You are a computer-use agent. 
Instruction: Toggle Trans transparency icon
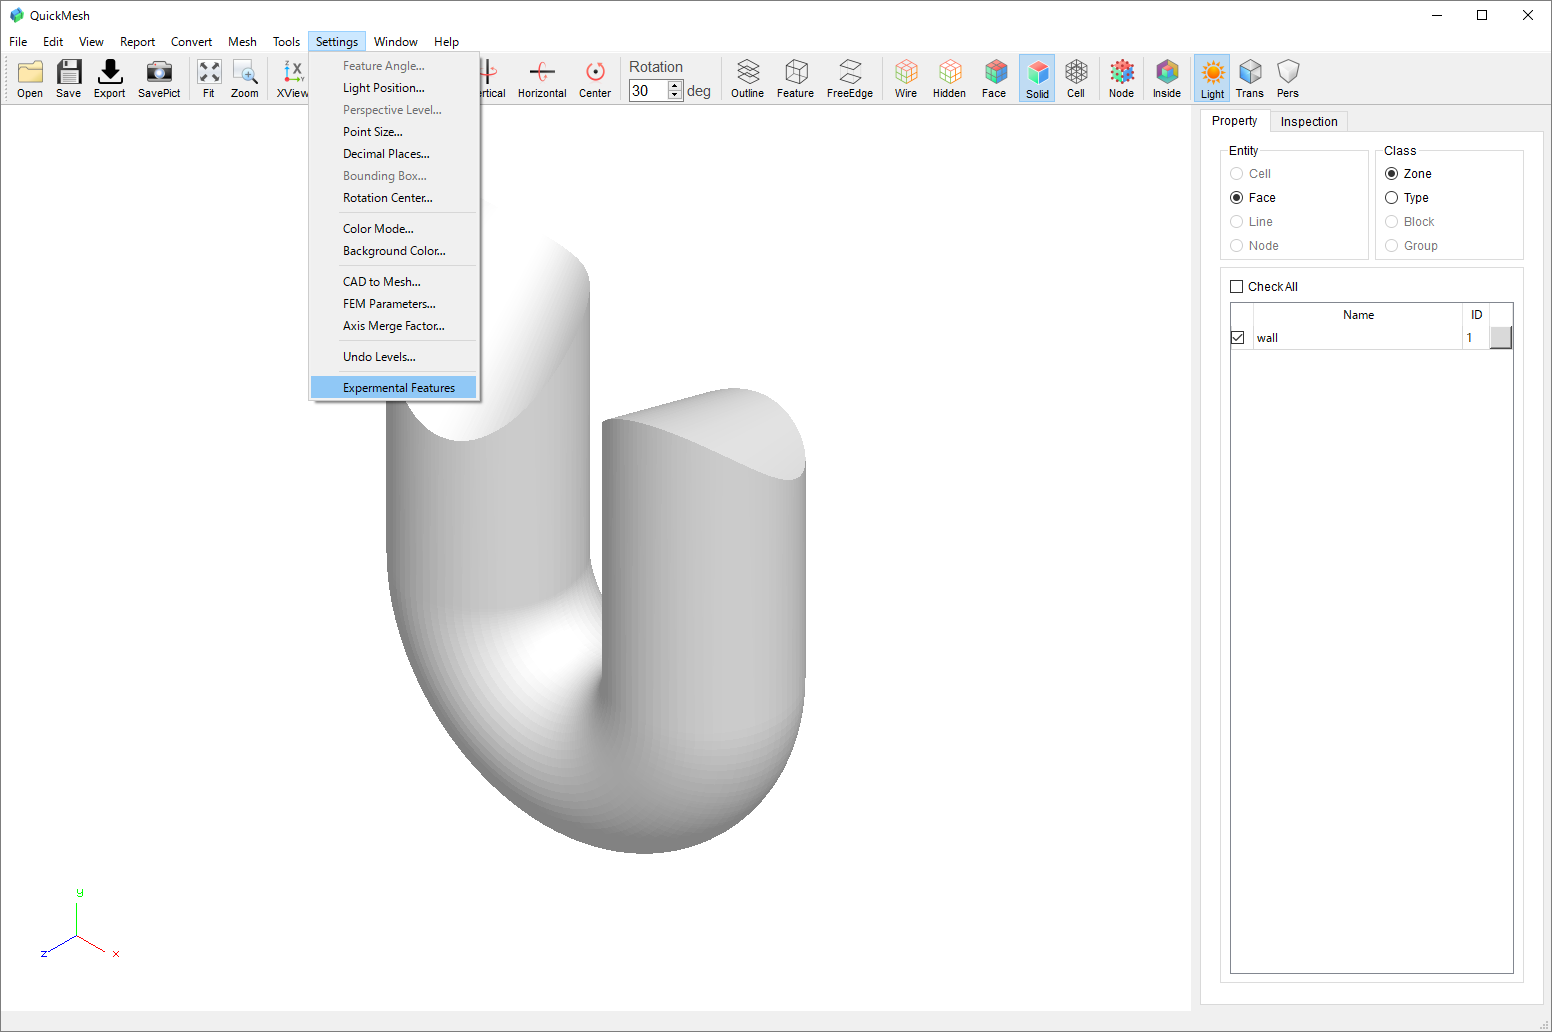1250,78
